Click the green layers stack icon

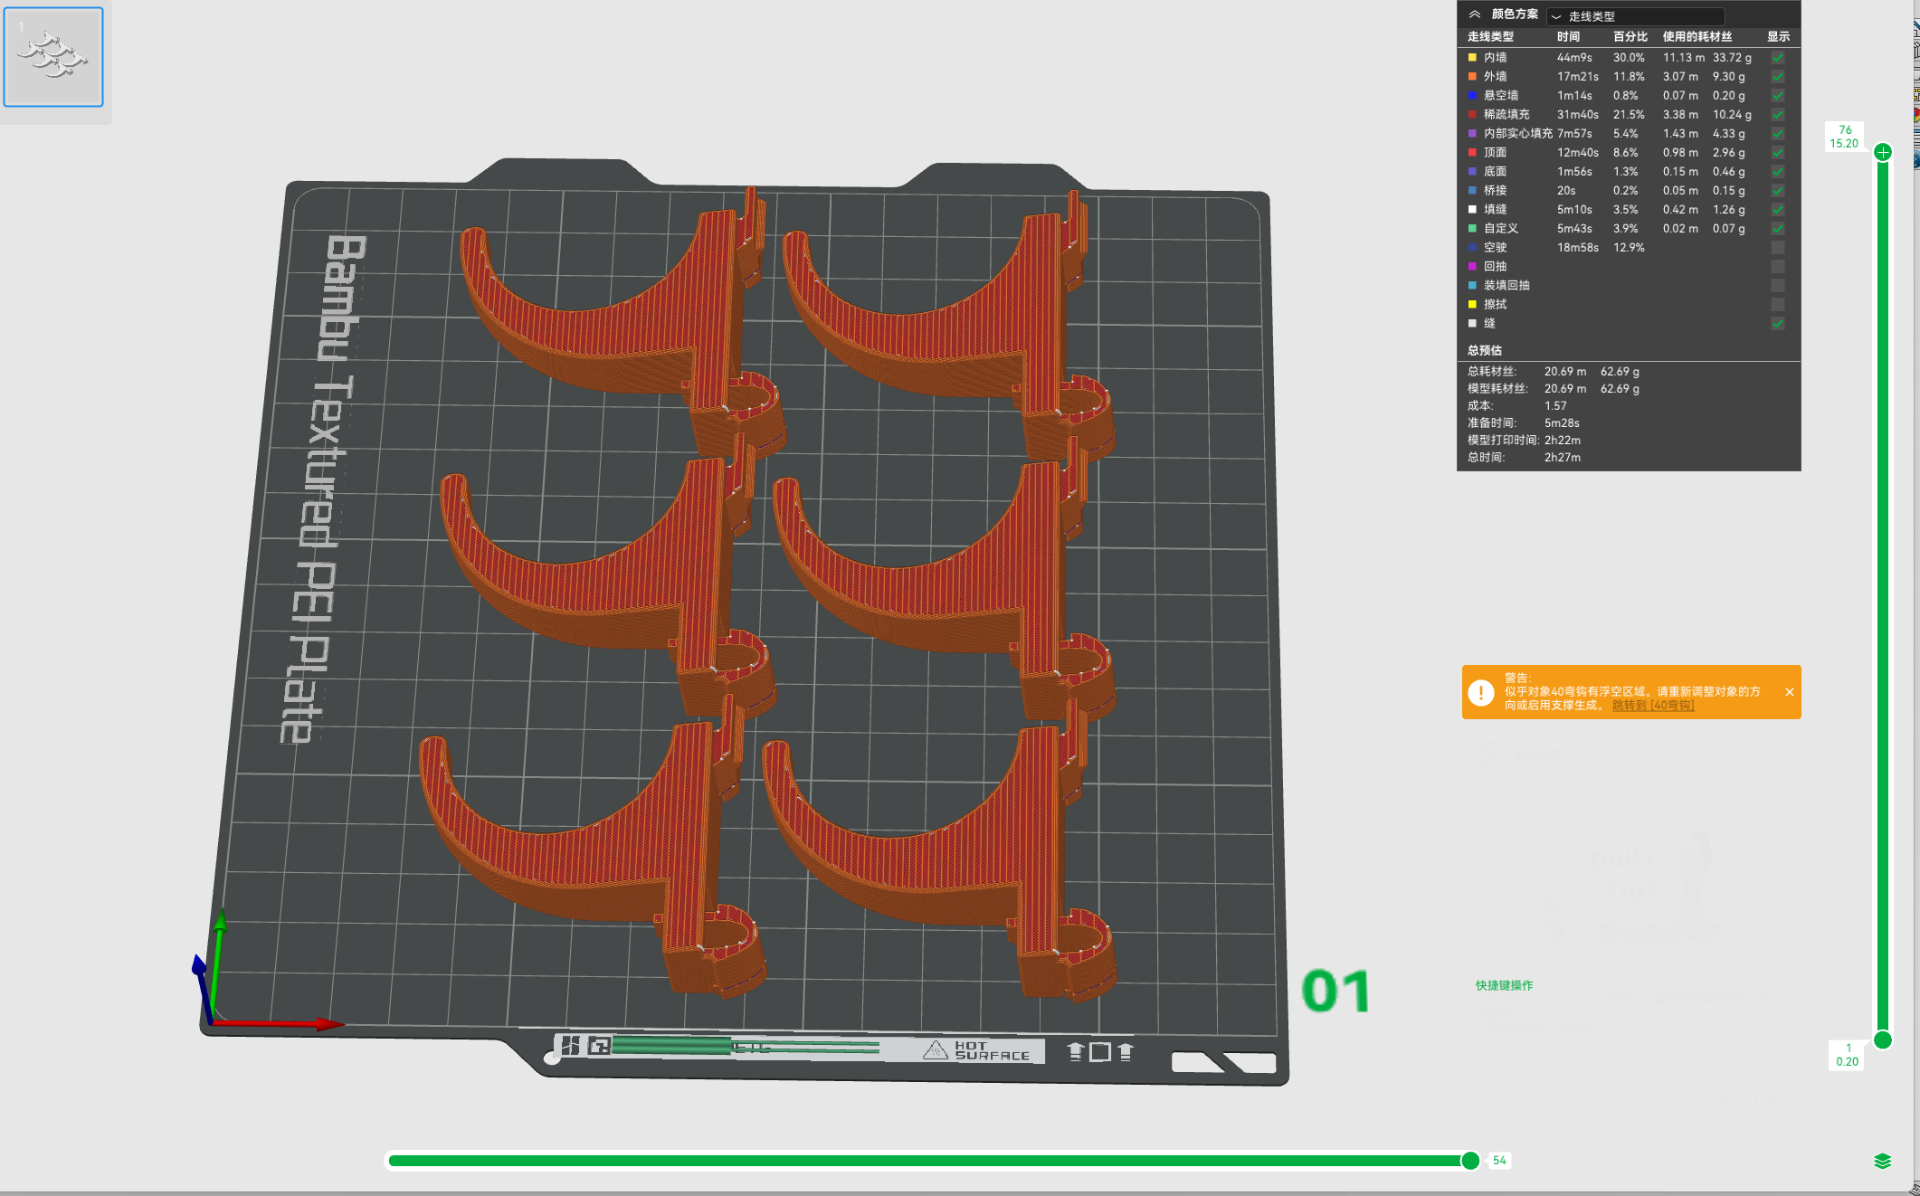pyautogui.click(x=1883, y=1161)
